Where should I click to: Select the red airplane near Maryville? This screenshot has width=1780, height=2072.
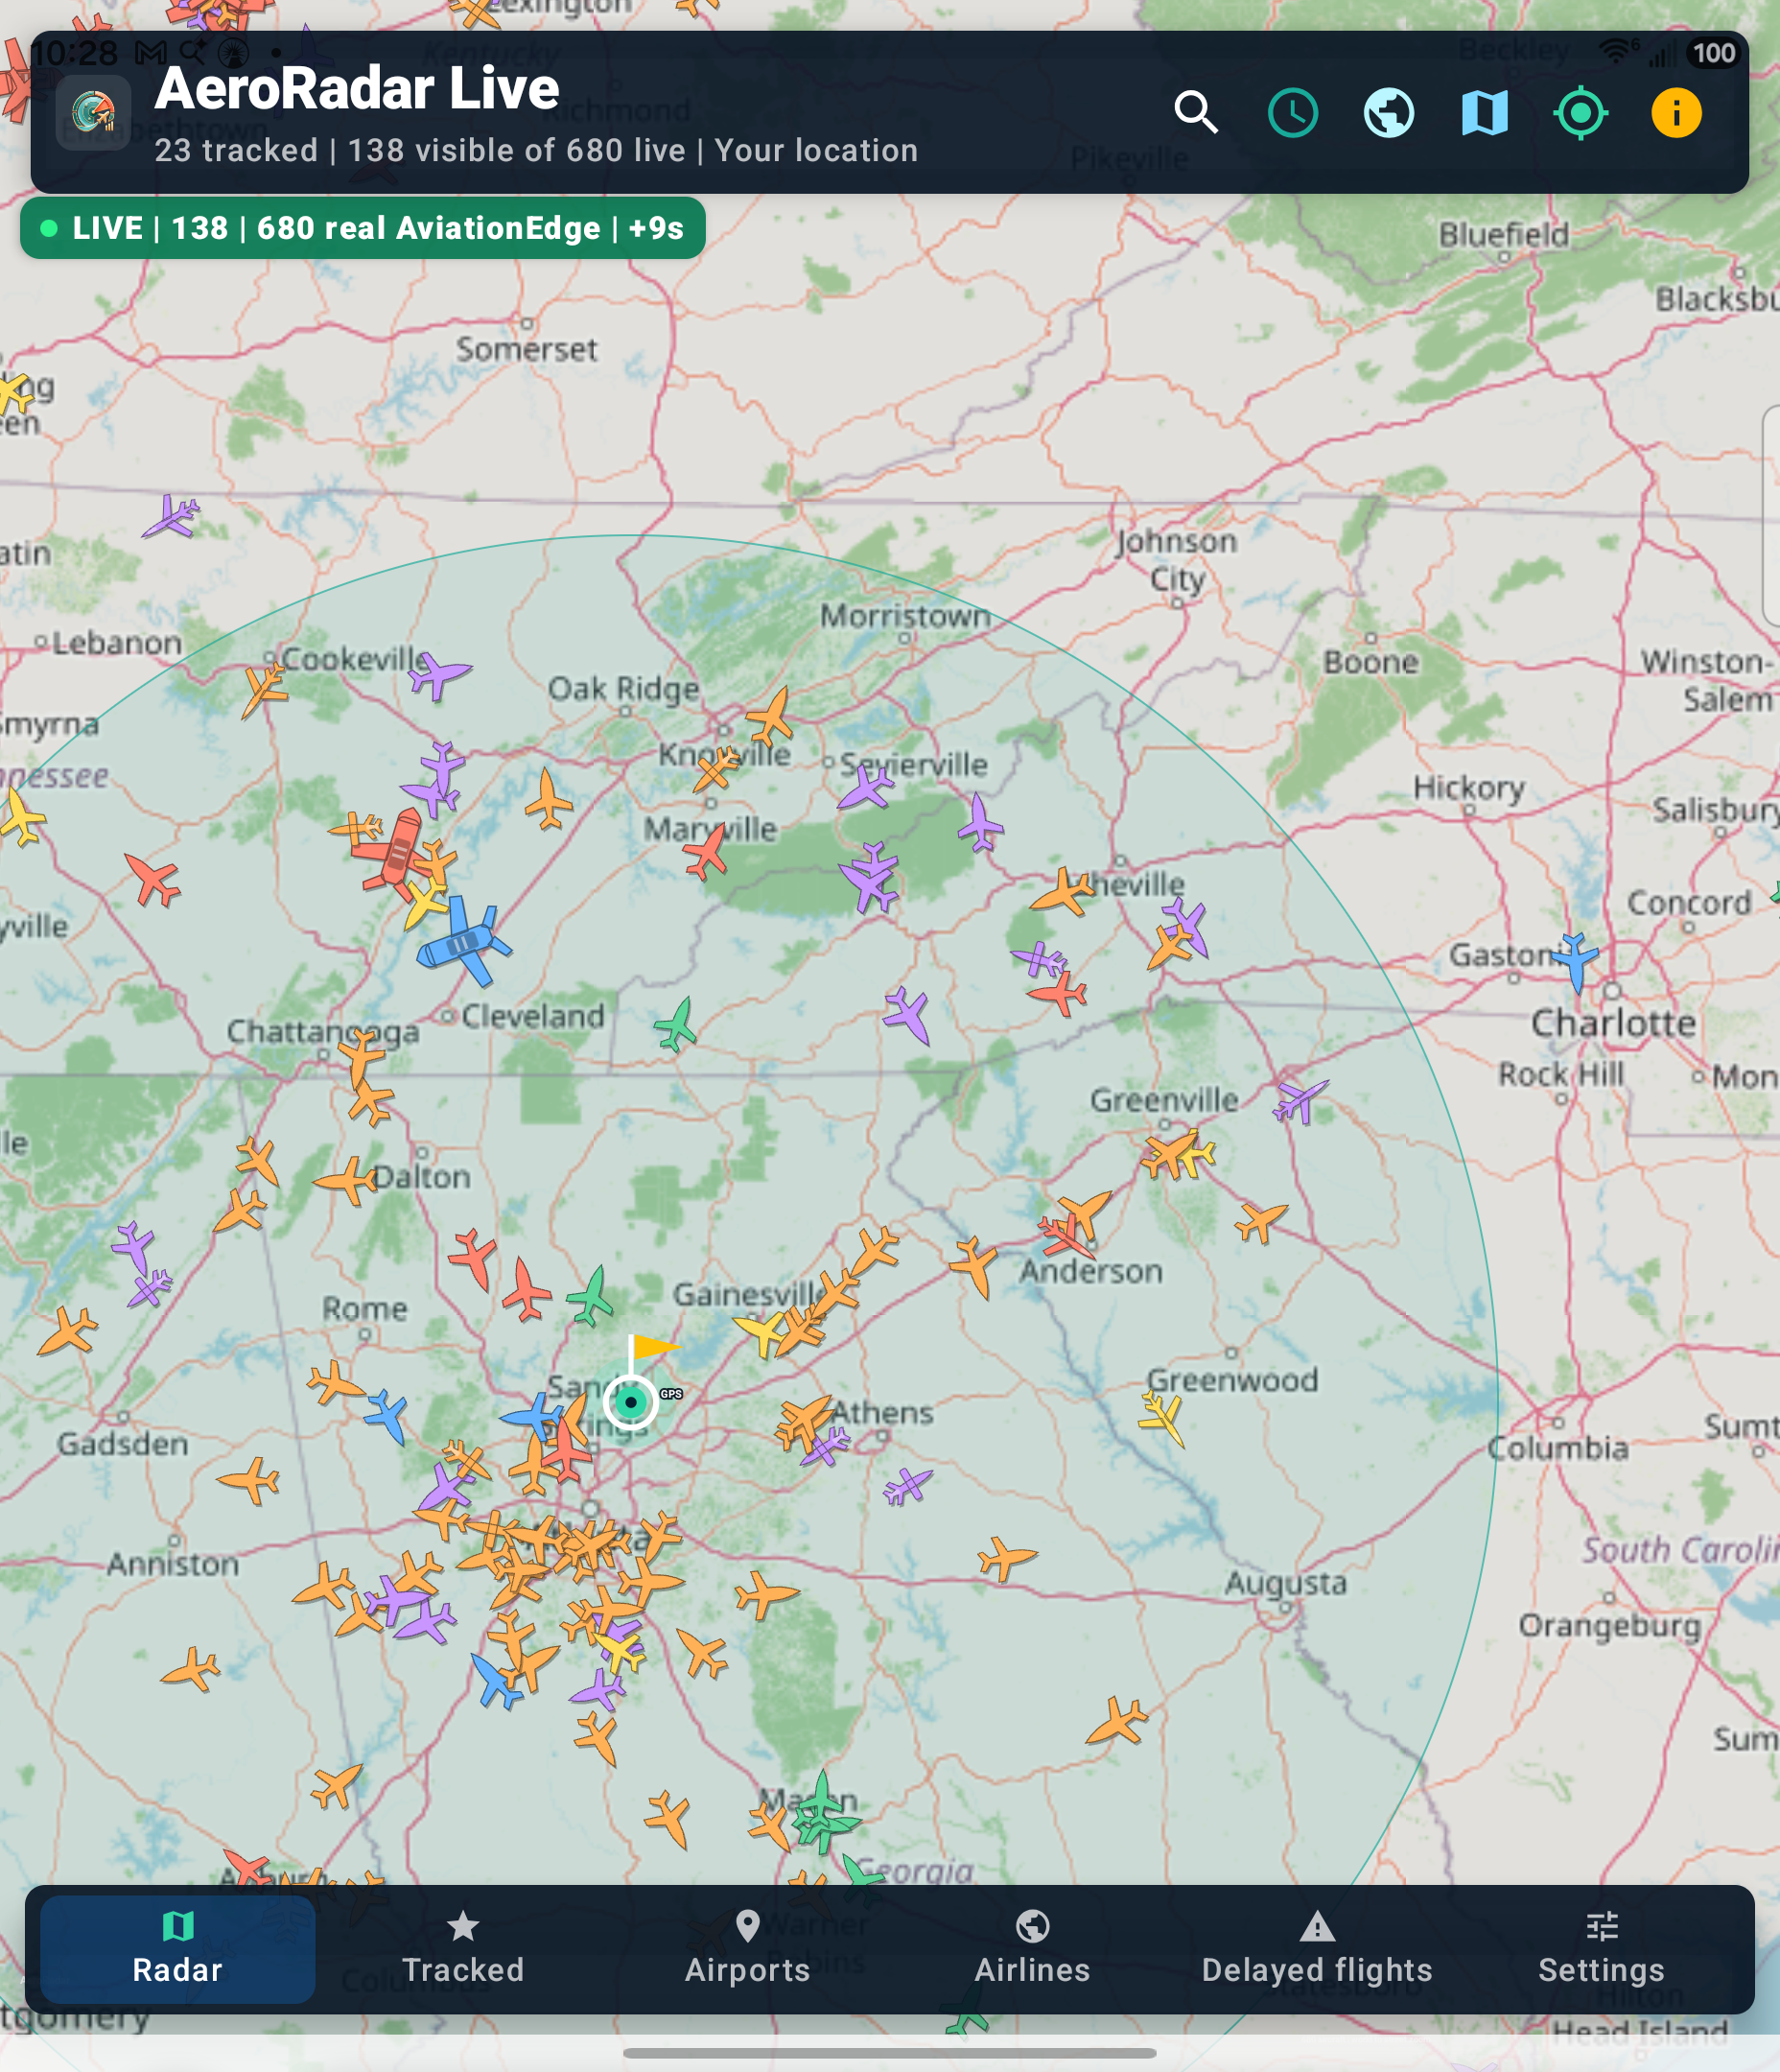707,852
